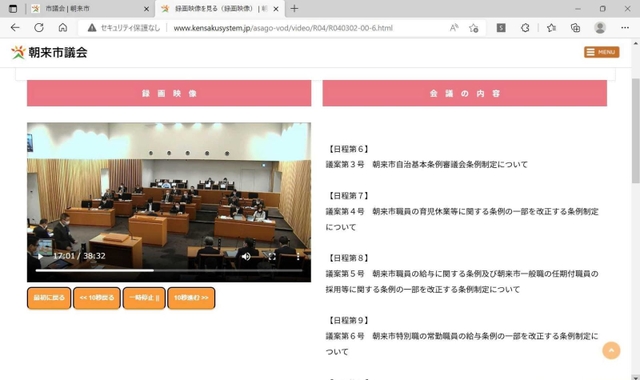Reload the page with the refresh icon
This screenshot has height=380, width=640.
point(39,28)
